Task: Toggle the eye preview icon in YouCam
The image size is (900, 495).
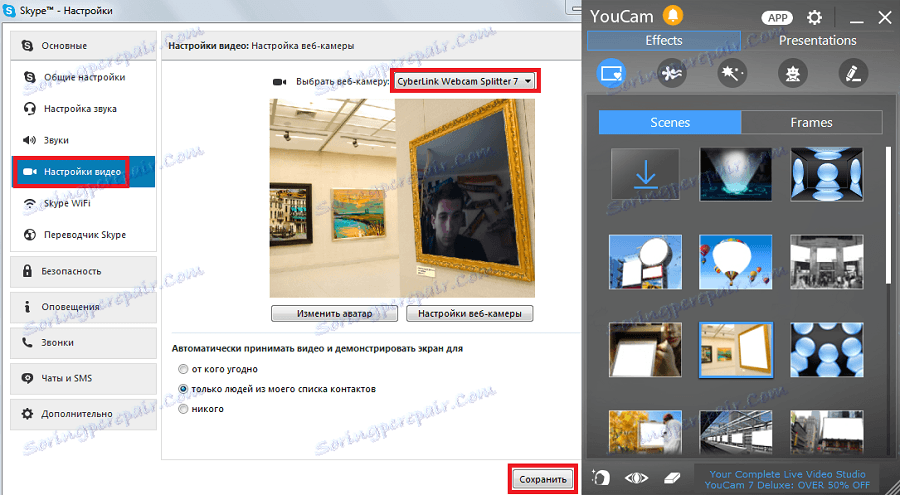Action: pos(636,477)
